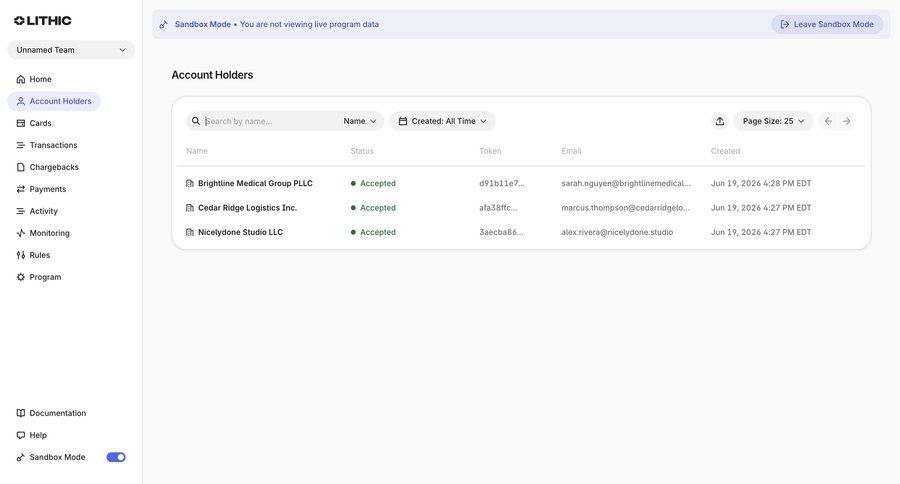Click the search magnifier icon
The image size is (900, 484).
[196, 121]
